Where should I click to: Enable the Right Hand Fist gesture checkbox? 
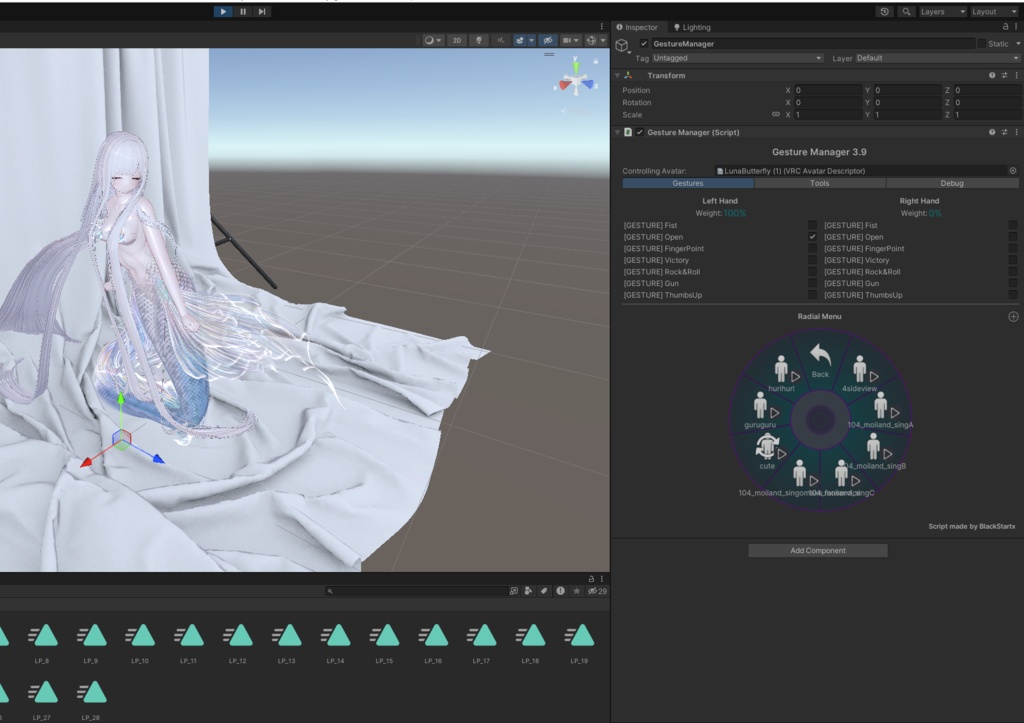[1013, 225]
